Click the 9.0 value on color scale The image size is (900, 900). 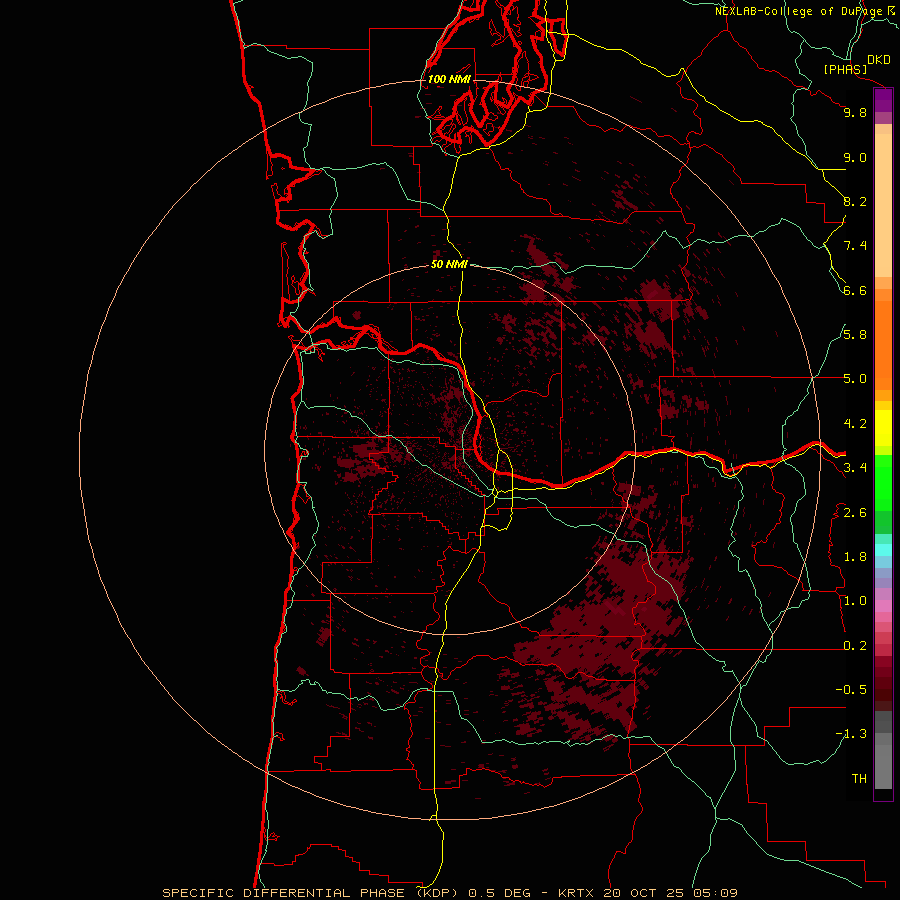coord(855,157)
